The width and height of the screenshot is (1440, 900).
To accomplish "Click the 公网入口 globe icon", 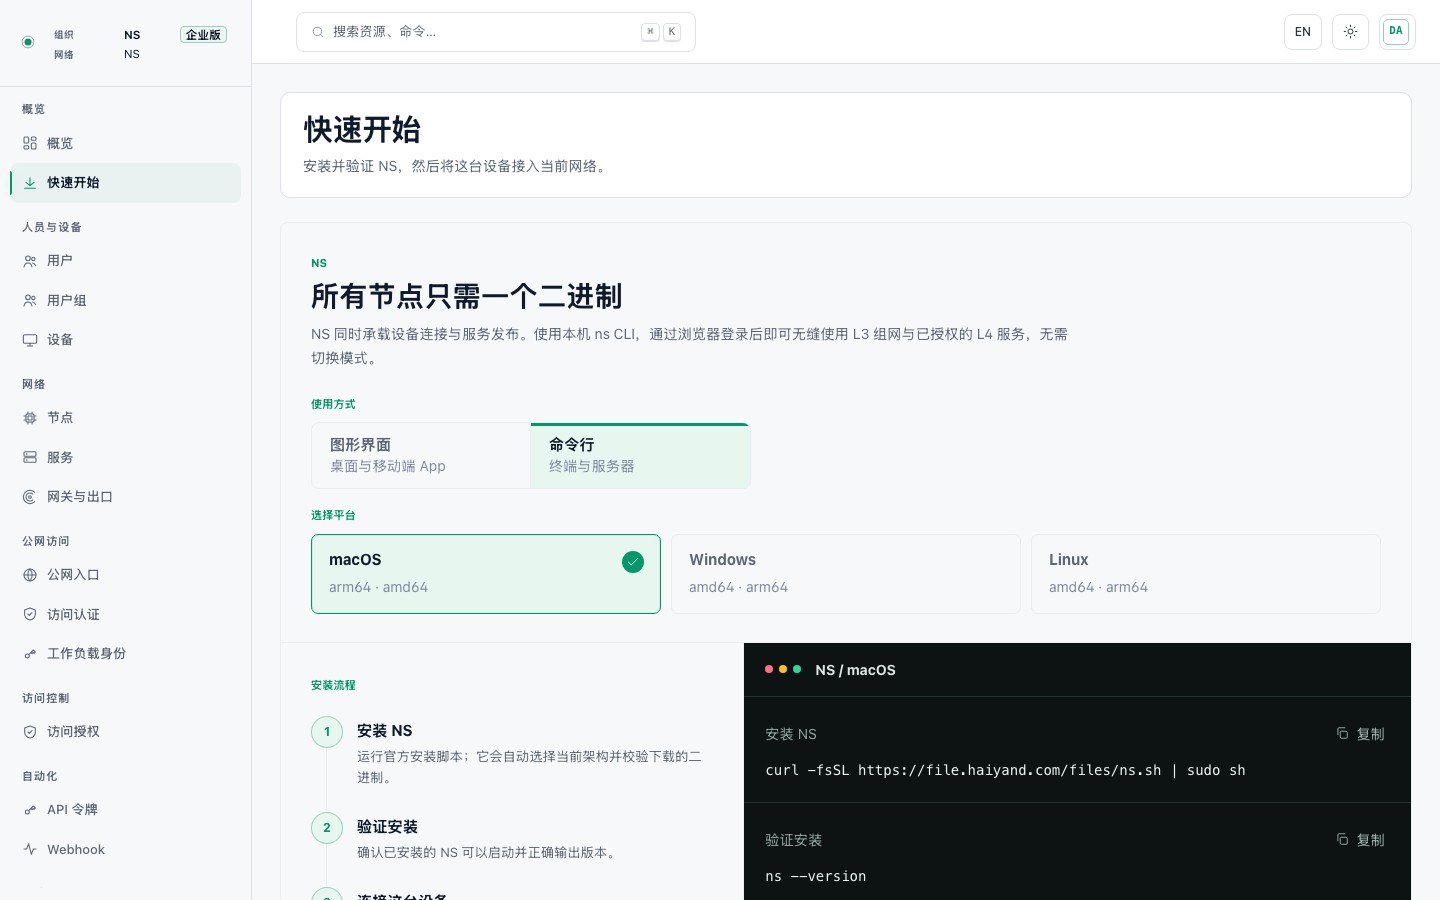I will click(30, 575).
